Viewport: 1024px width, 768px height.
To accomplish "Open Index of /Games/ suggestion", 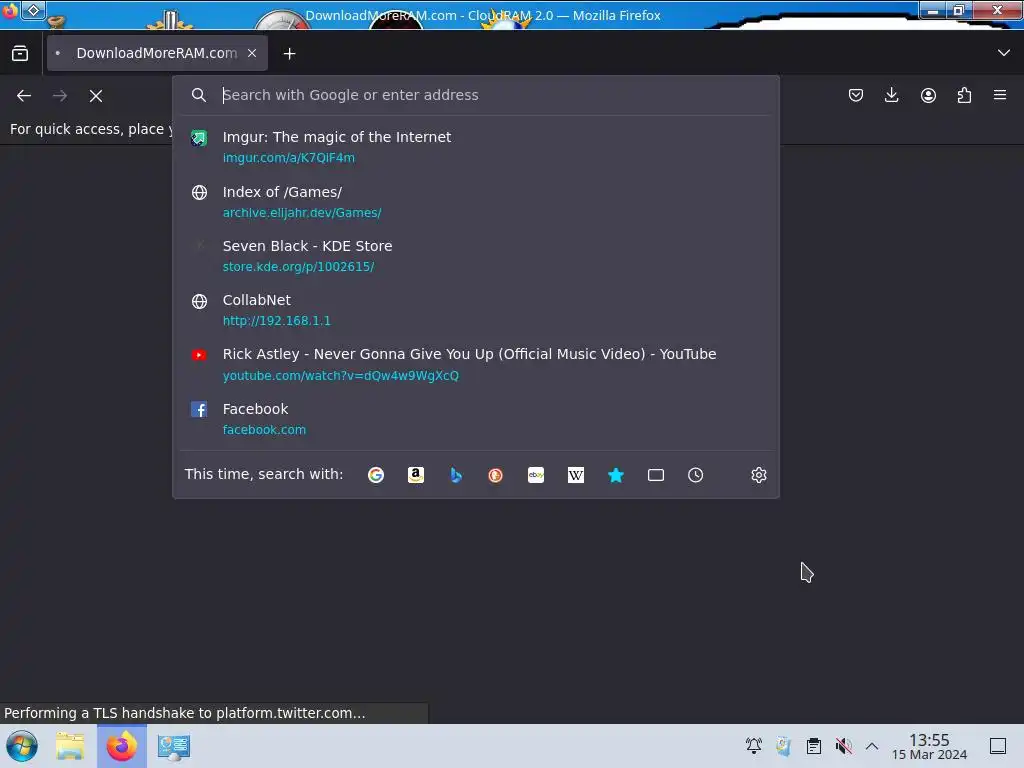I will click(476, 202).
